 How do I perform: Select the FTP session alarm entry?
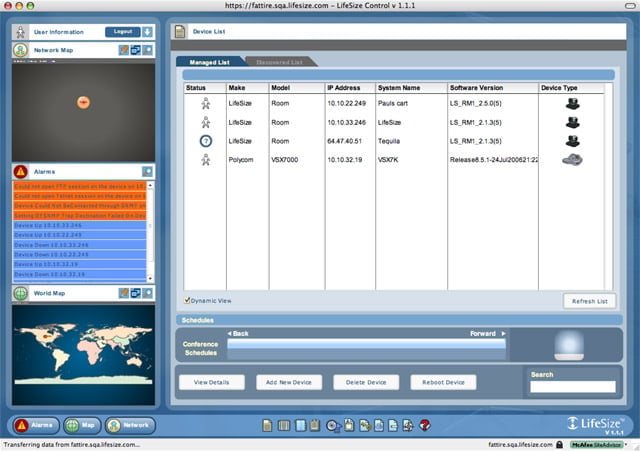pos(80,186)
